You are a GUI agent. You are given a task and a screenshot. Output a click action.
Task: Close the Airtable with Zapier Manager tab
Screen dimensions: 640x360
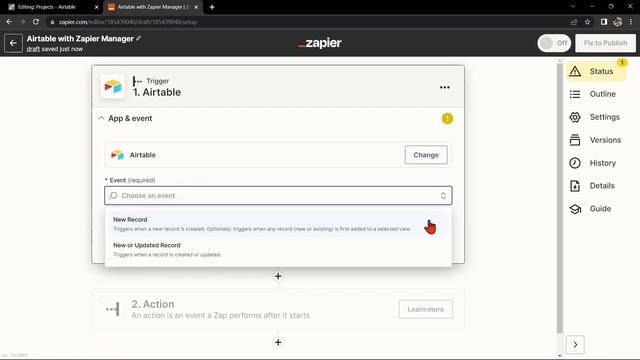(x=196, y=7)
